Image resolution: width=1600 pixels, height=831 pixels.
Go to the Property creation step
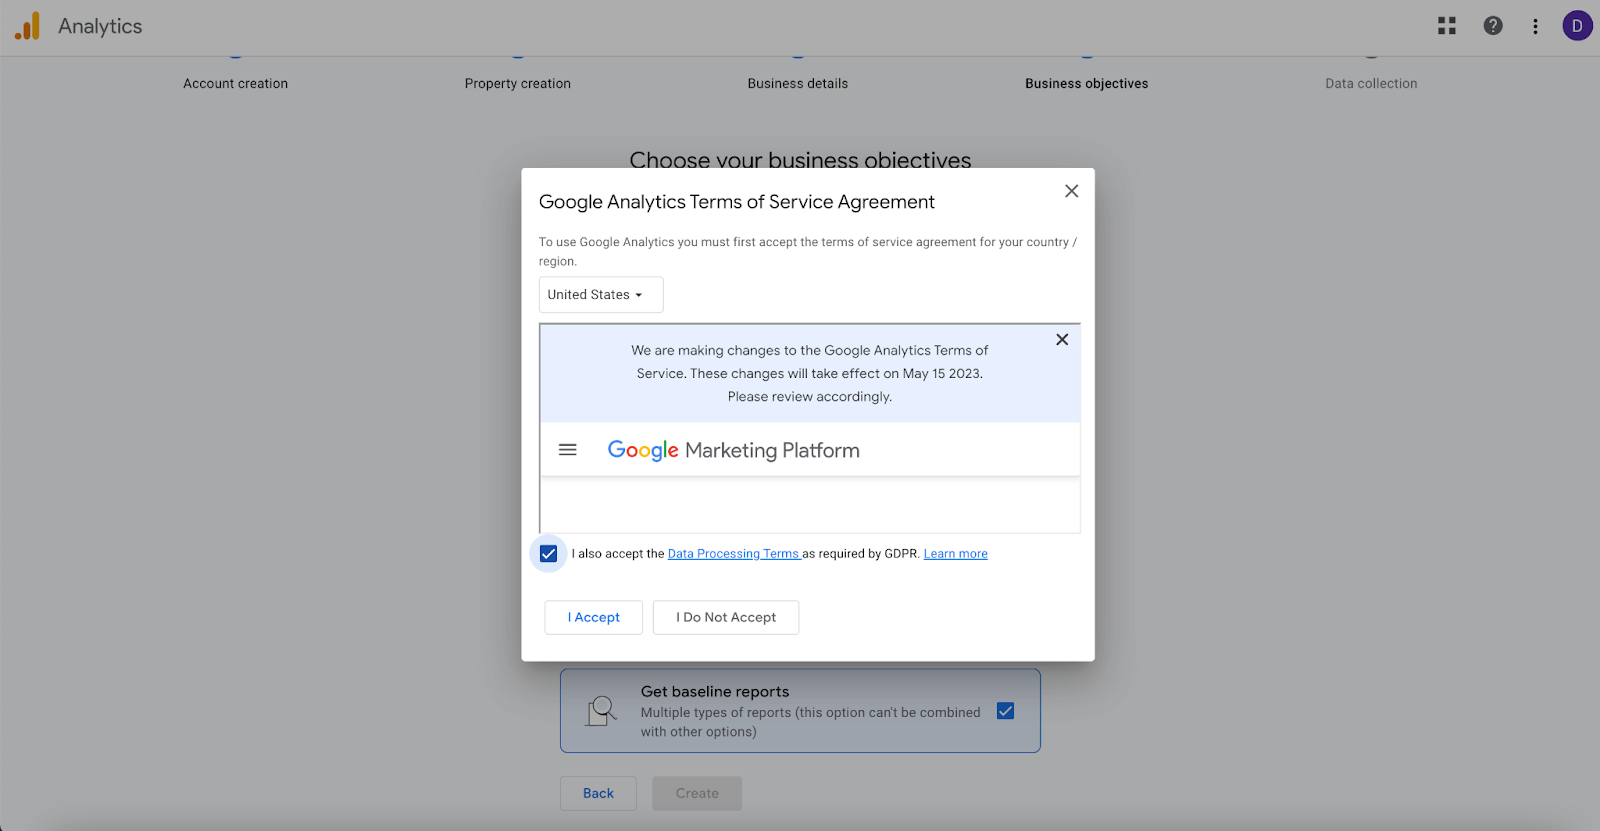point(518,84)
